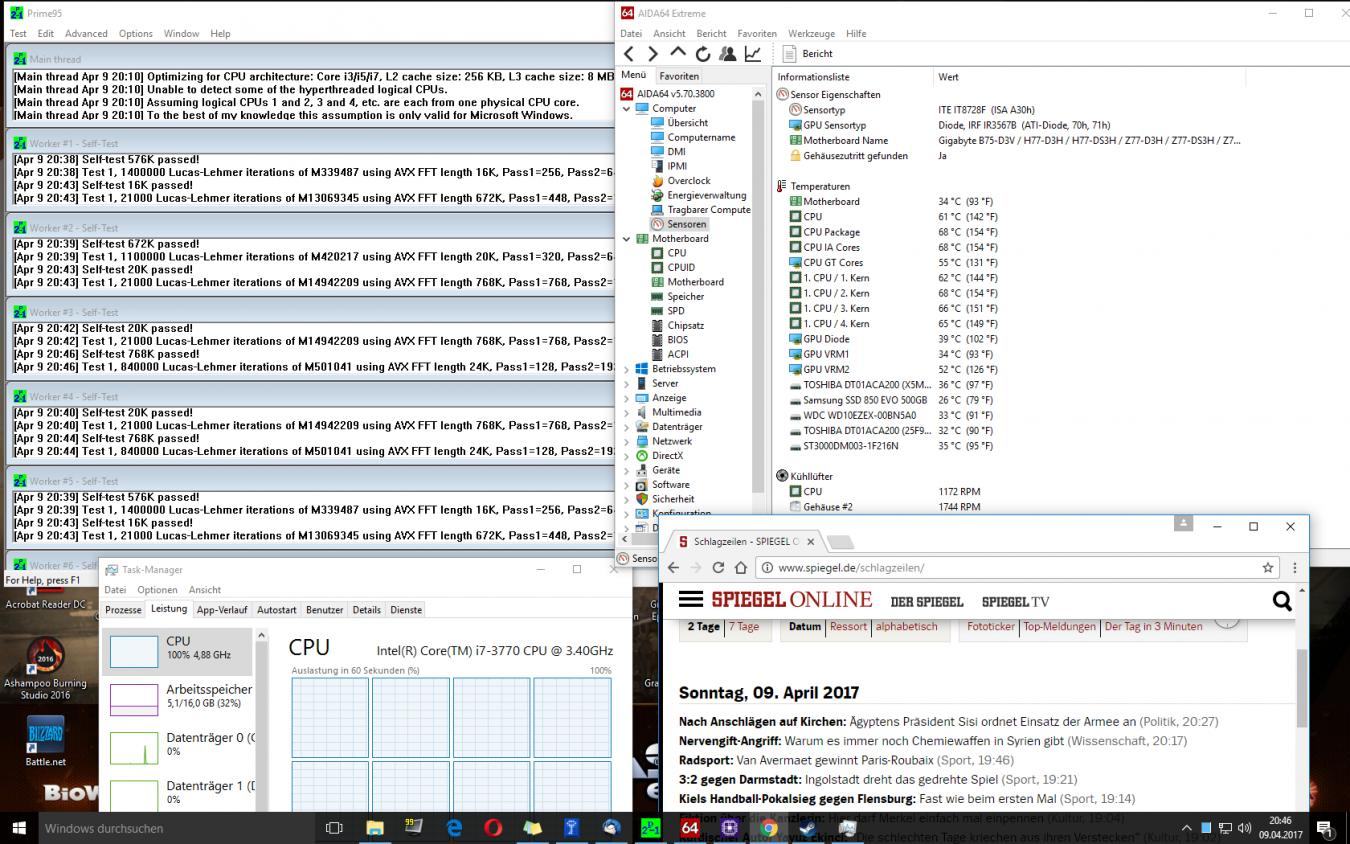
Task: Open AIDA64 user management icon
Action: [x=728, y=54]
